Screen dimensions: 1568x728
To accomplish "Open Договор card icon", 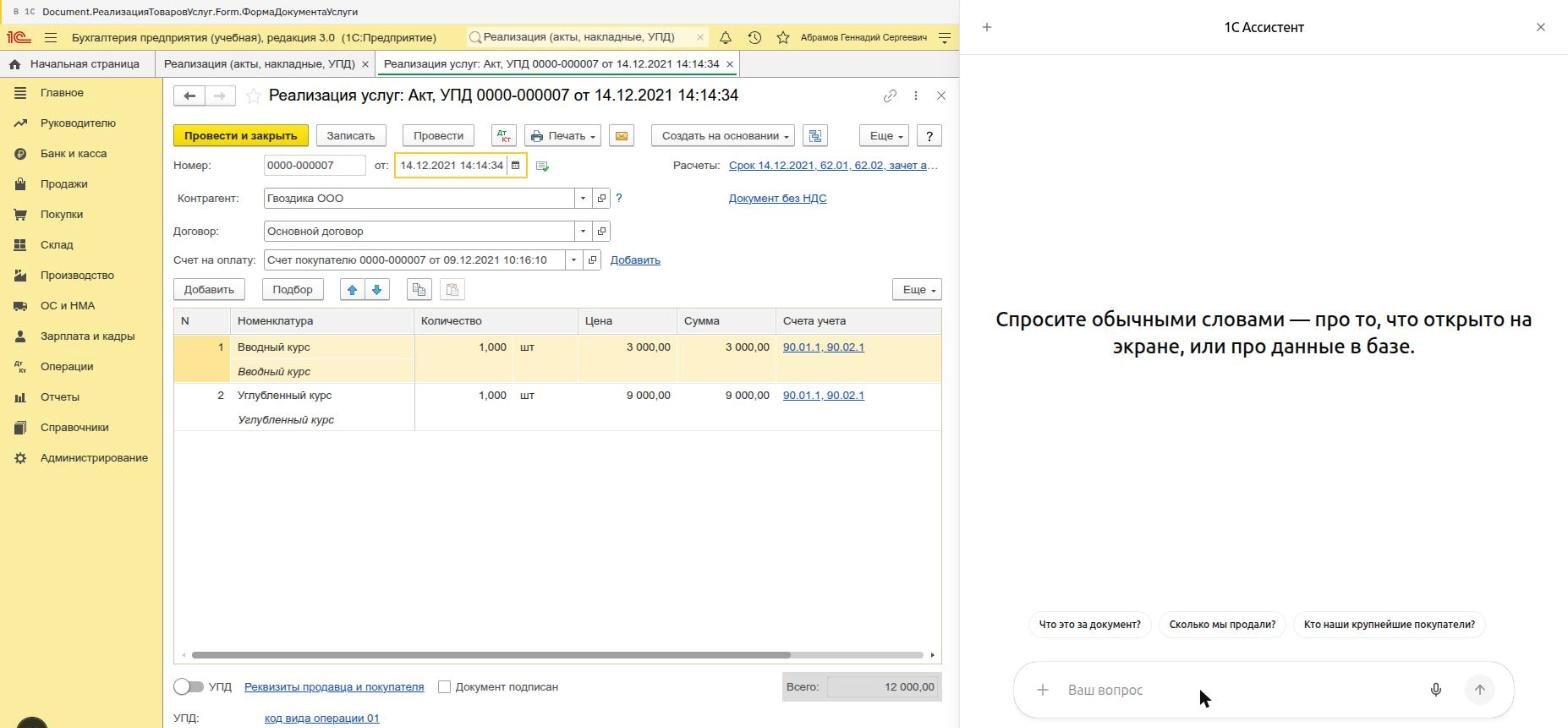I will point(601,231).
